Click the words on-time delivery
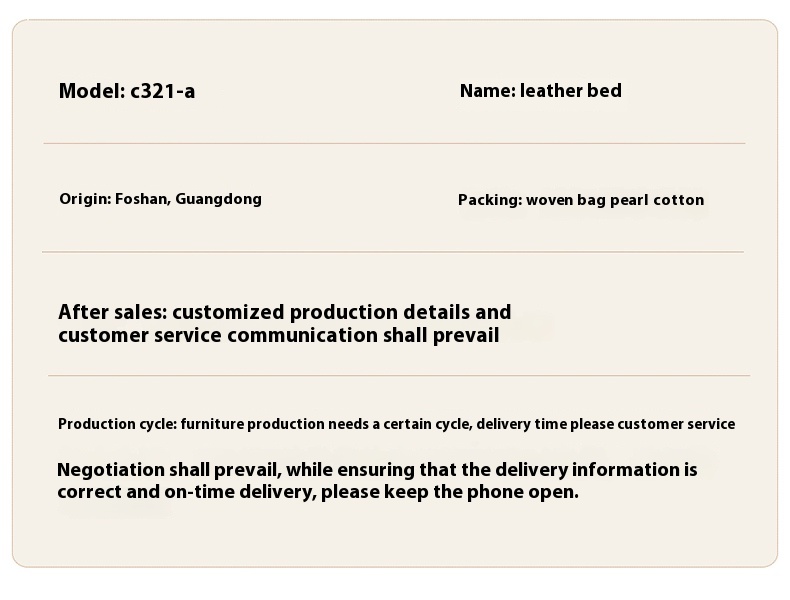 point(240,492)
